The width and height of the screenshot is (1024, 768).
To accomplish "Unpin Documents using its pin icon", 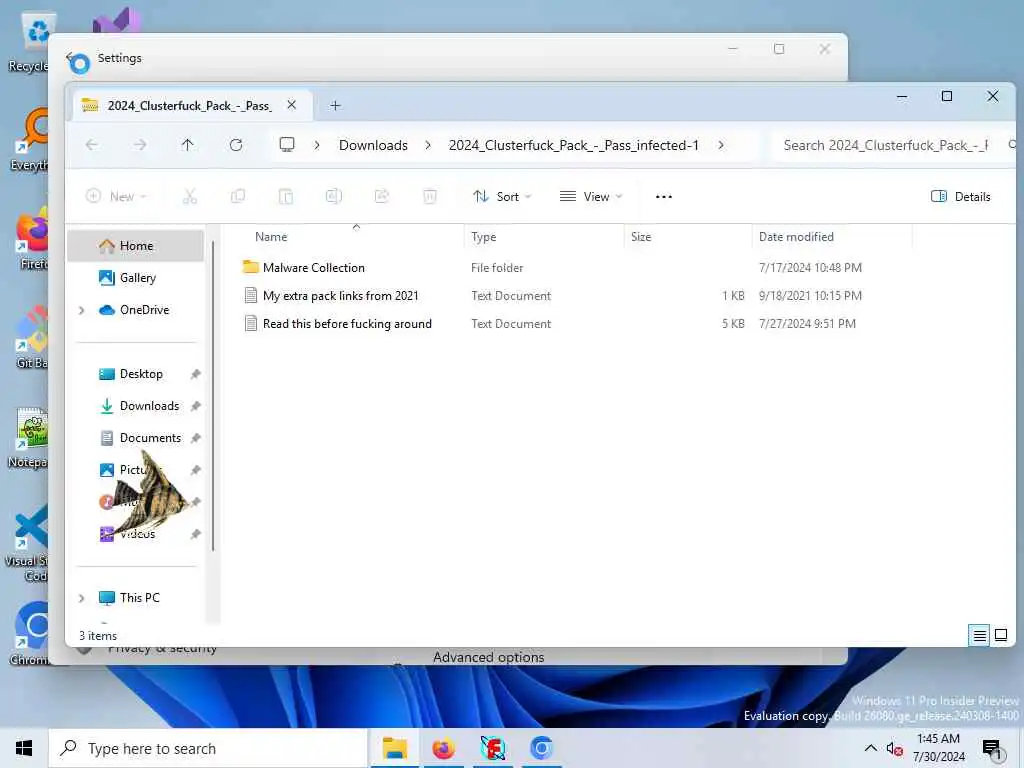I will click(195, 438).
